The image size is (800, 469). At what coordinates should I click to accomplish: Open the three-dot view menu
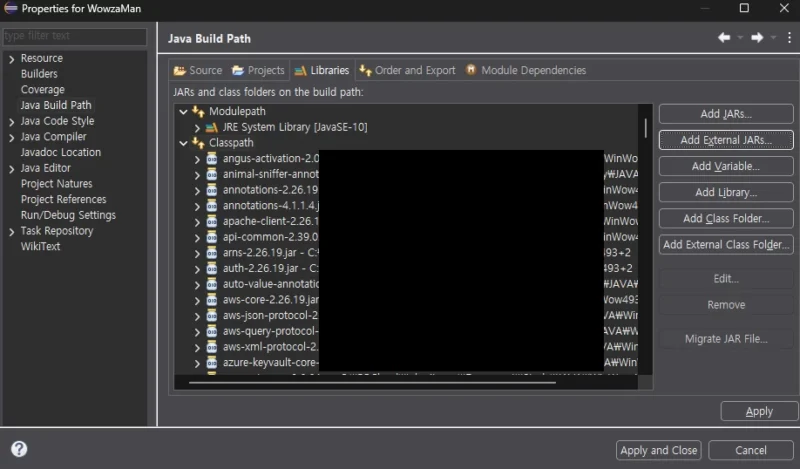pyautogui.click(x=789, y=38)
